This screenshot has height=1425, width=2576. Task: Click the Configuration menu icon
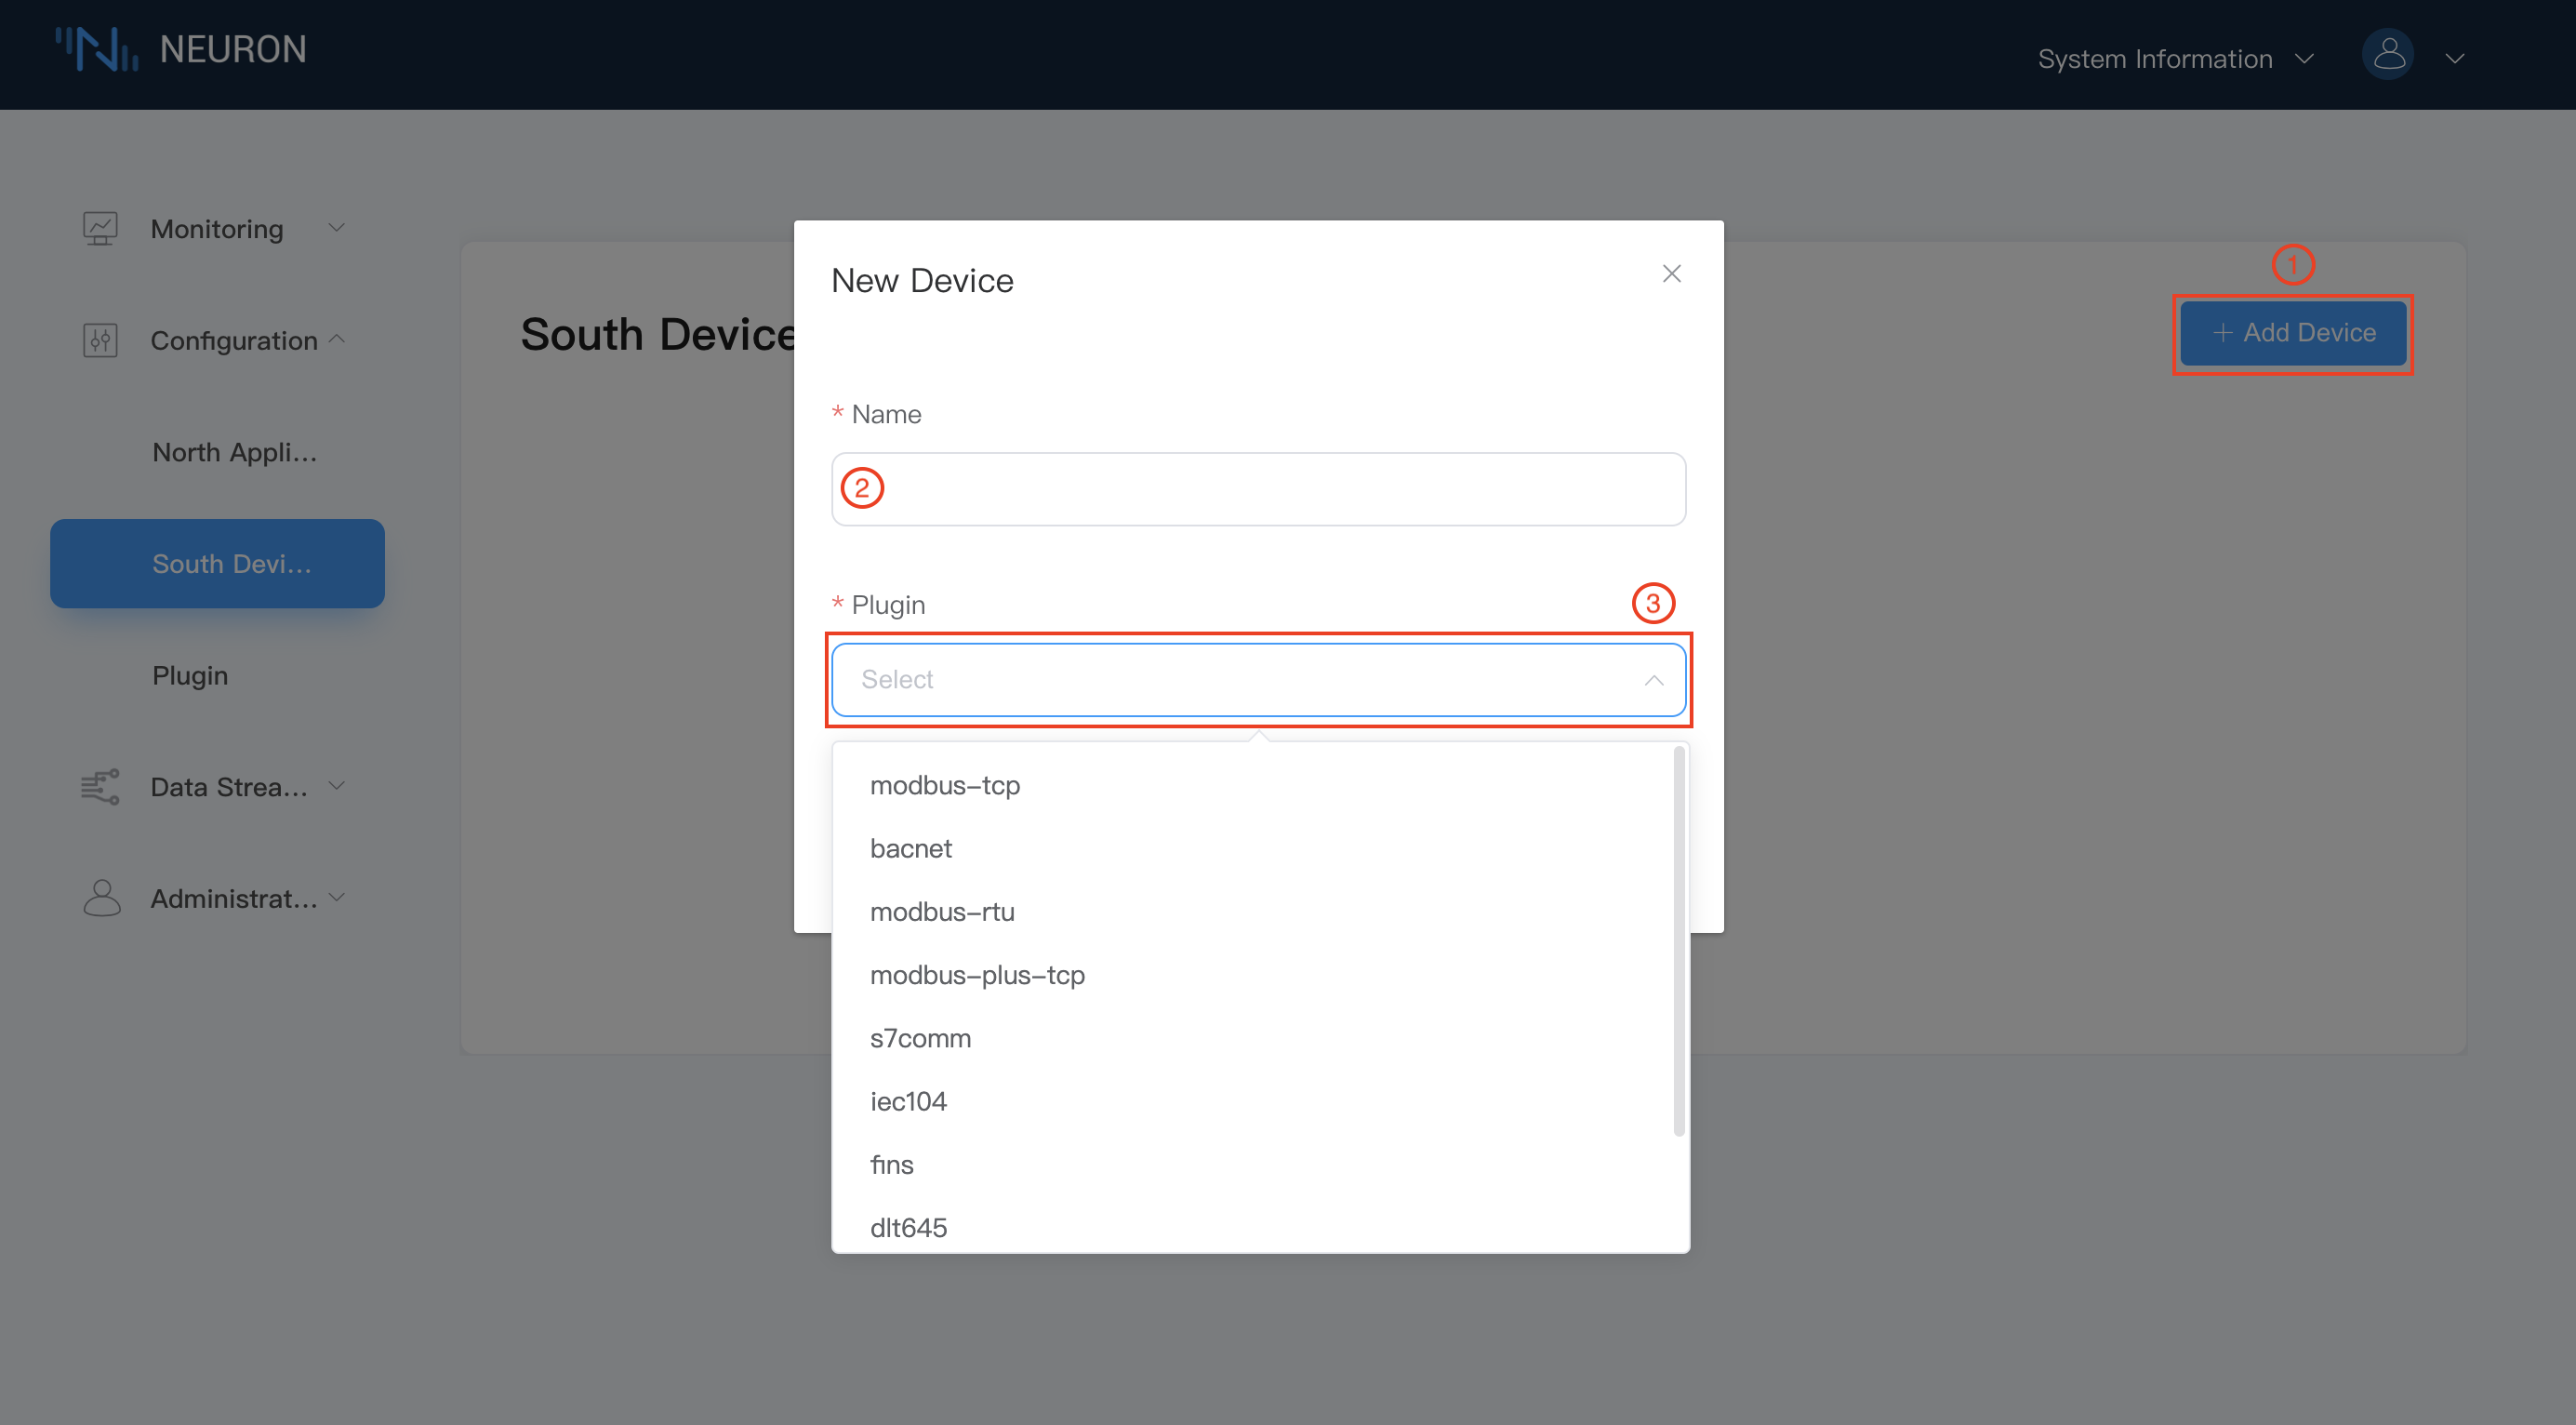[x=100, y=339]
